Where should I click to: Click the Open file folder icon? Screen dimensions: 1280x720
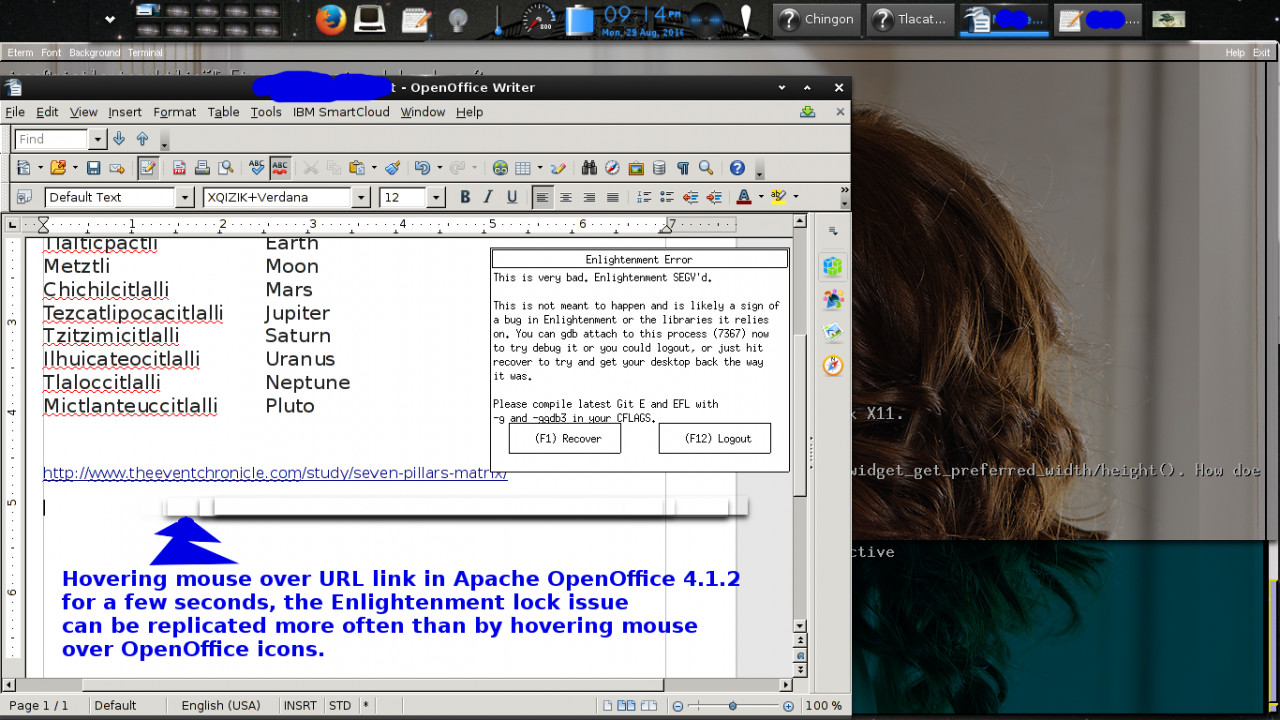[58, 168]
